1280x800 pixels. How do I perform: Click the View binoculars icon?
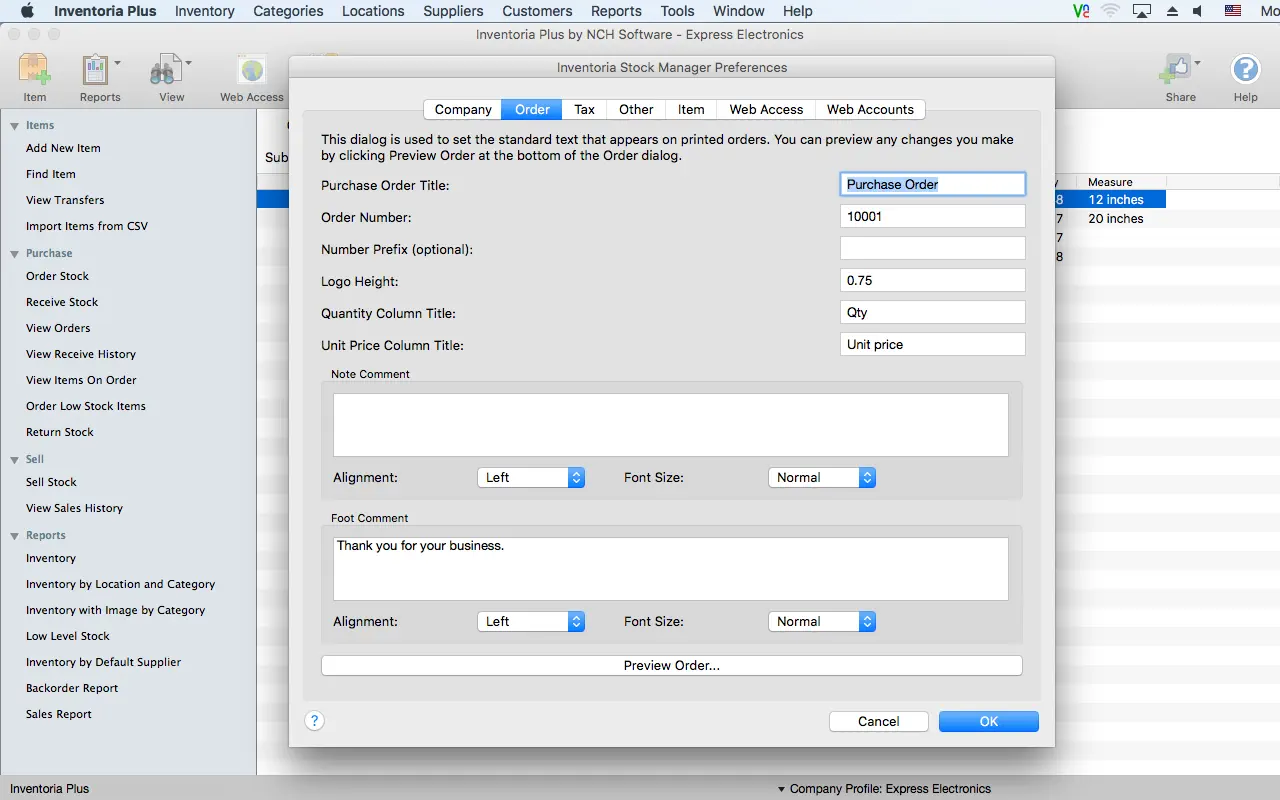coord(165,72)
